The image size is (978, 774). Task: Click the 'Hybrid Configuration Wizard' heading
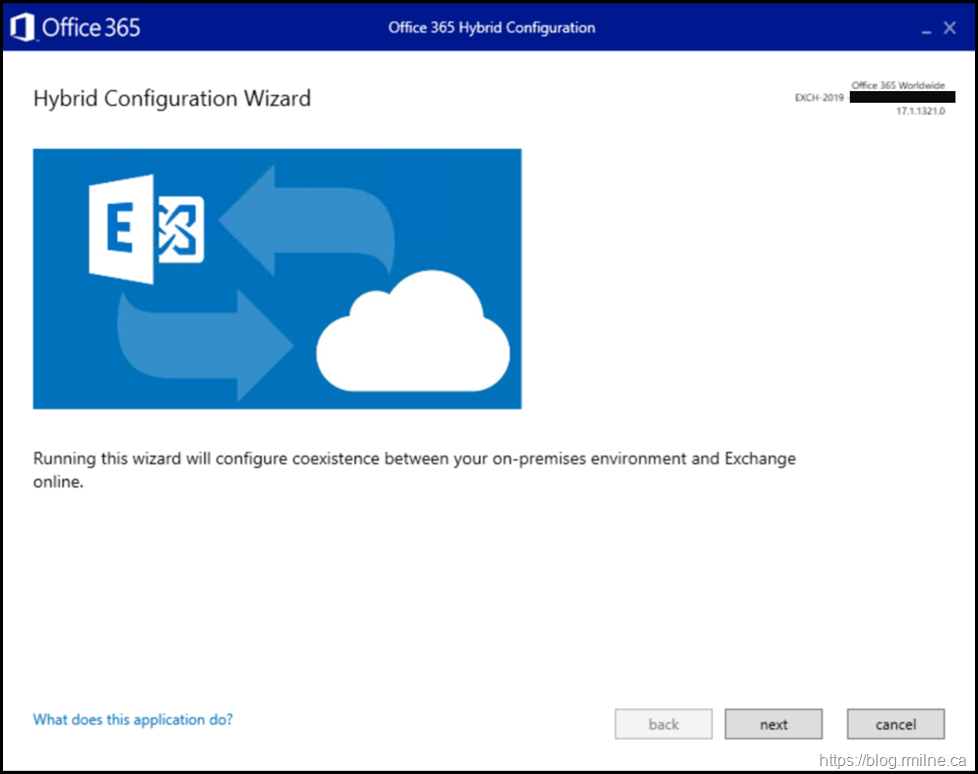172,98
